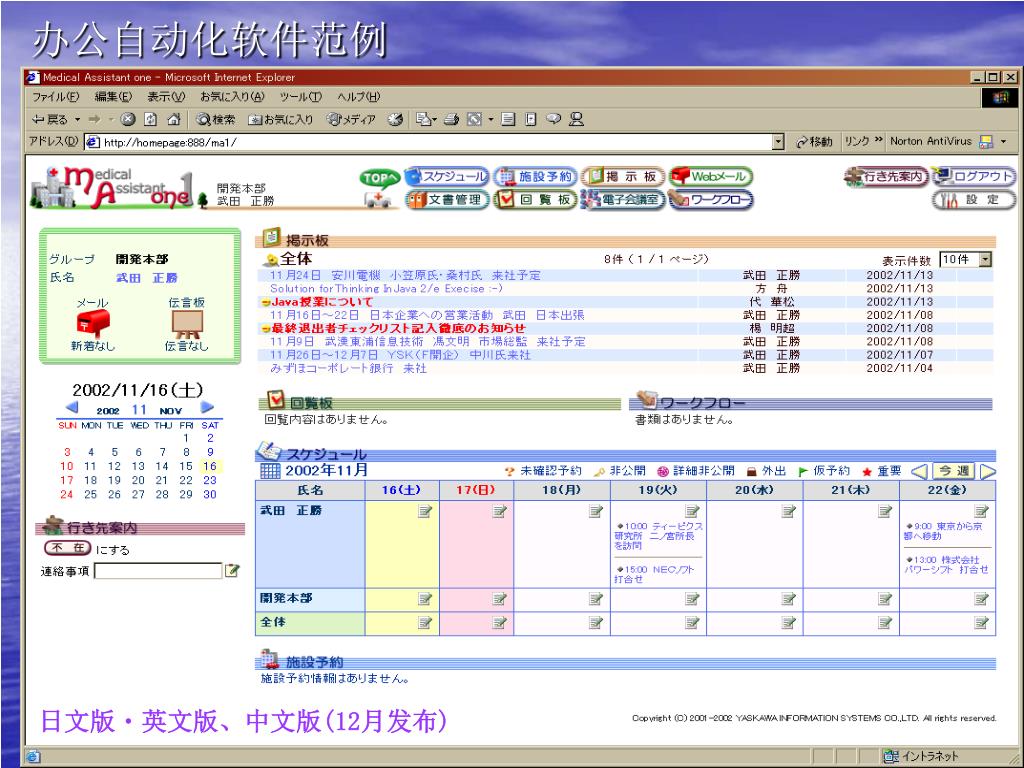This screenshot has height=768, width=1024.
Task: Click the 行き先案内 button at top right
Action: click(886, 176)
